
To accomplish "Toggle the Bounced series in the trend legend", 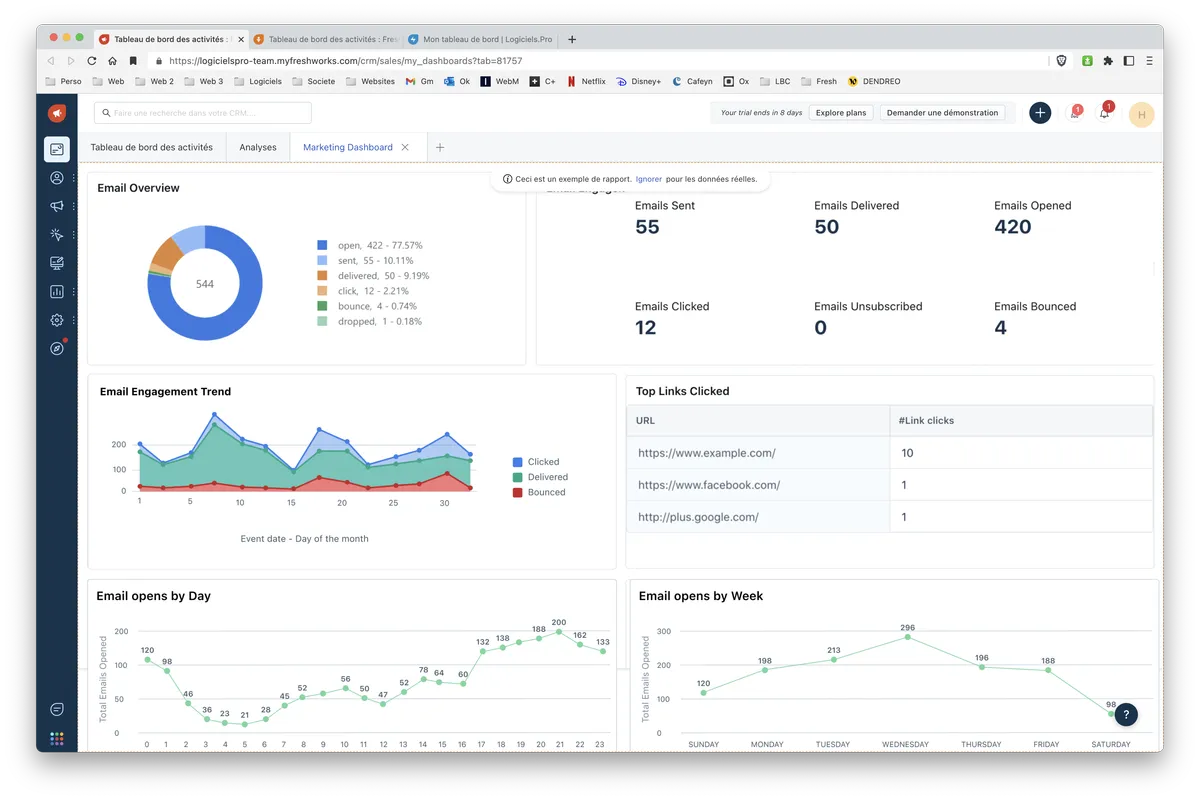I will 546,492.
